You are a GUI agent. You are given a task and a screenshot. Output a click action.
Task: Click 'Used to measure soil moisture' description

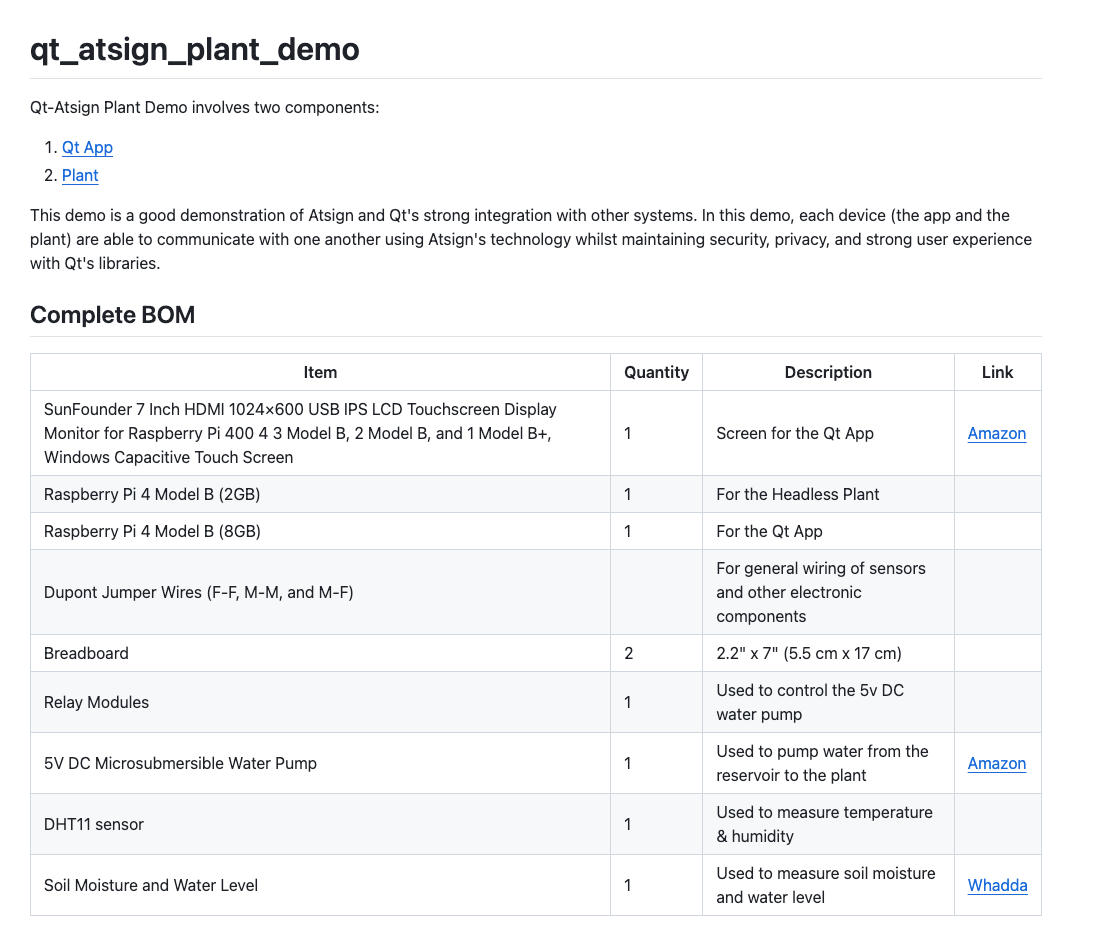pyautogui.click(x=826, y=885)
